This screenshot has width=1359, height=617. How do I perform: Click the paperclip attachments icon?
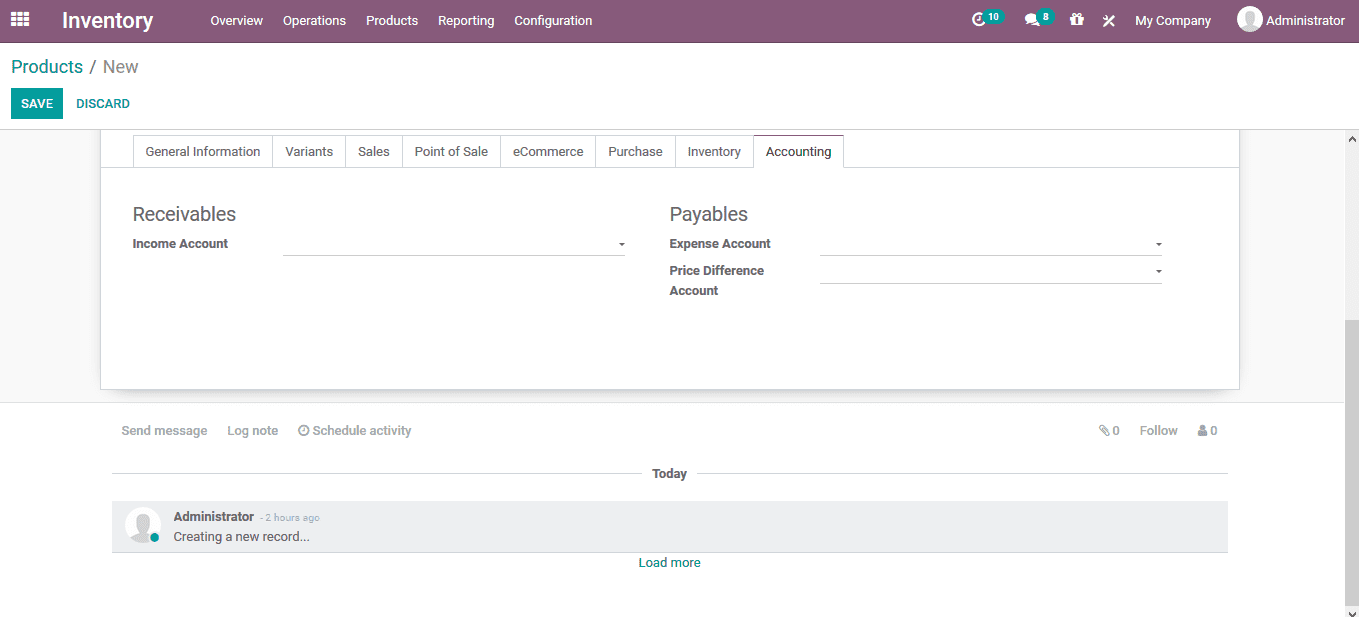(x=1105, y=430)
